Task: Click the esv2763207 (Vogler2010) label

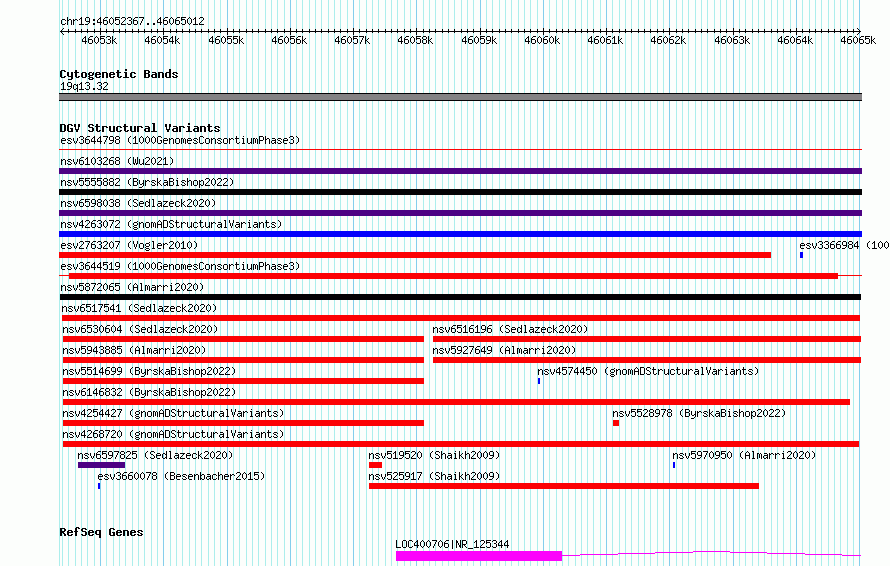Action: [x=129, y=245]
